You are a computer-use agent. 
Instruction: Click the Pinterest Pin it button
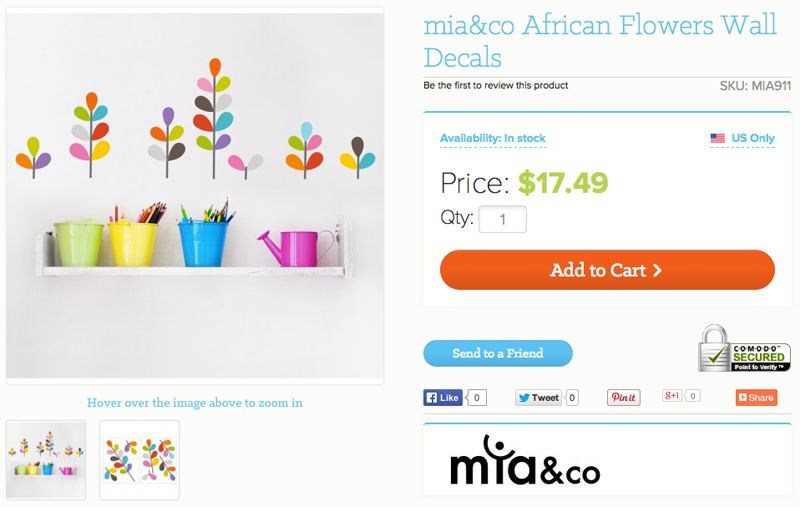[623, 398]
